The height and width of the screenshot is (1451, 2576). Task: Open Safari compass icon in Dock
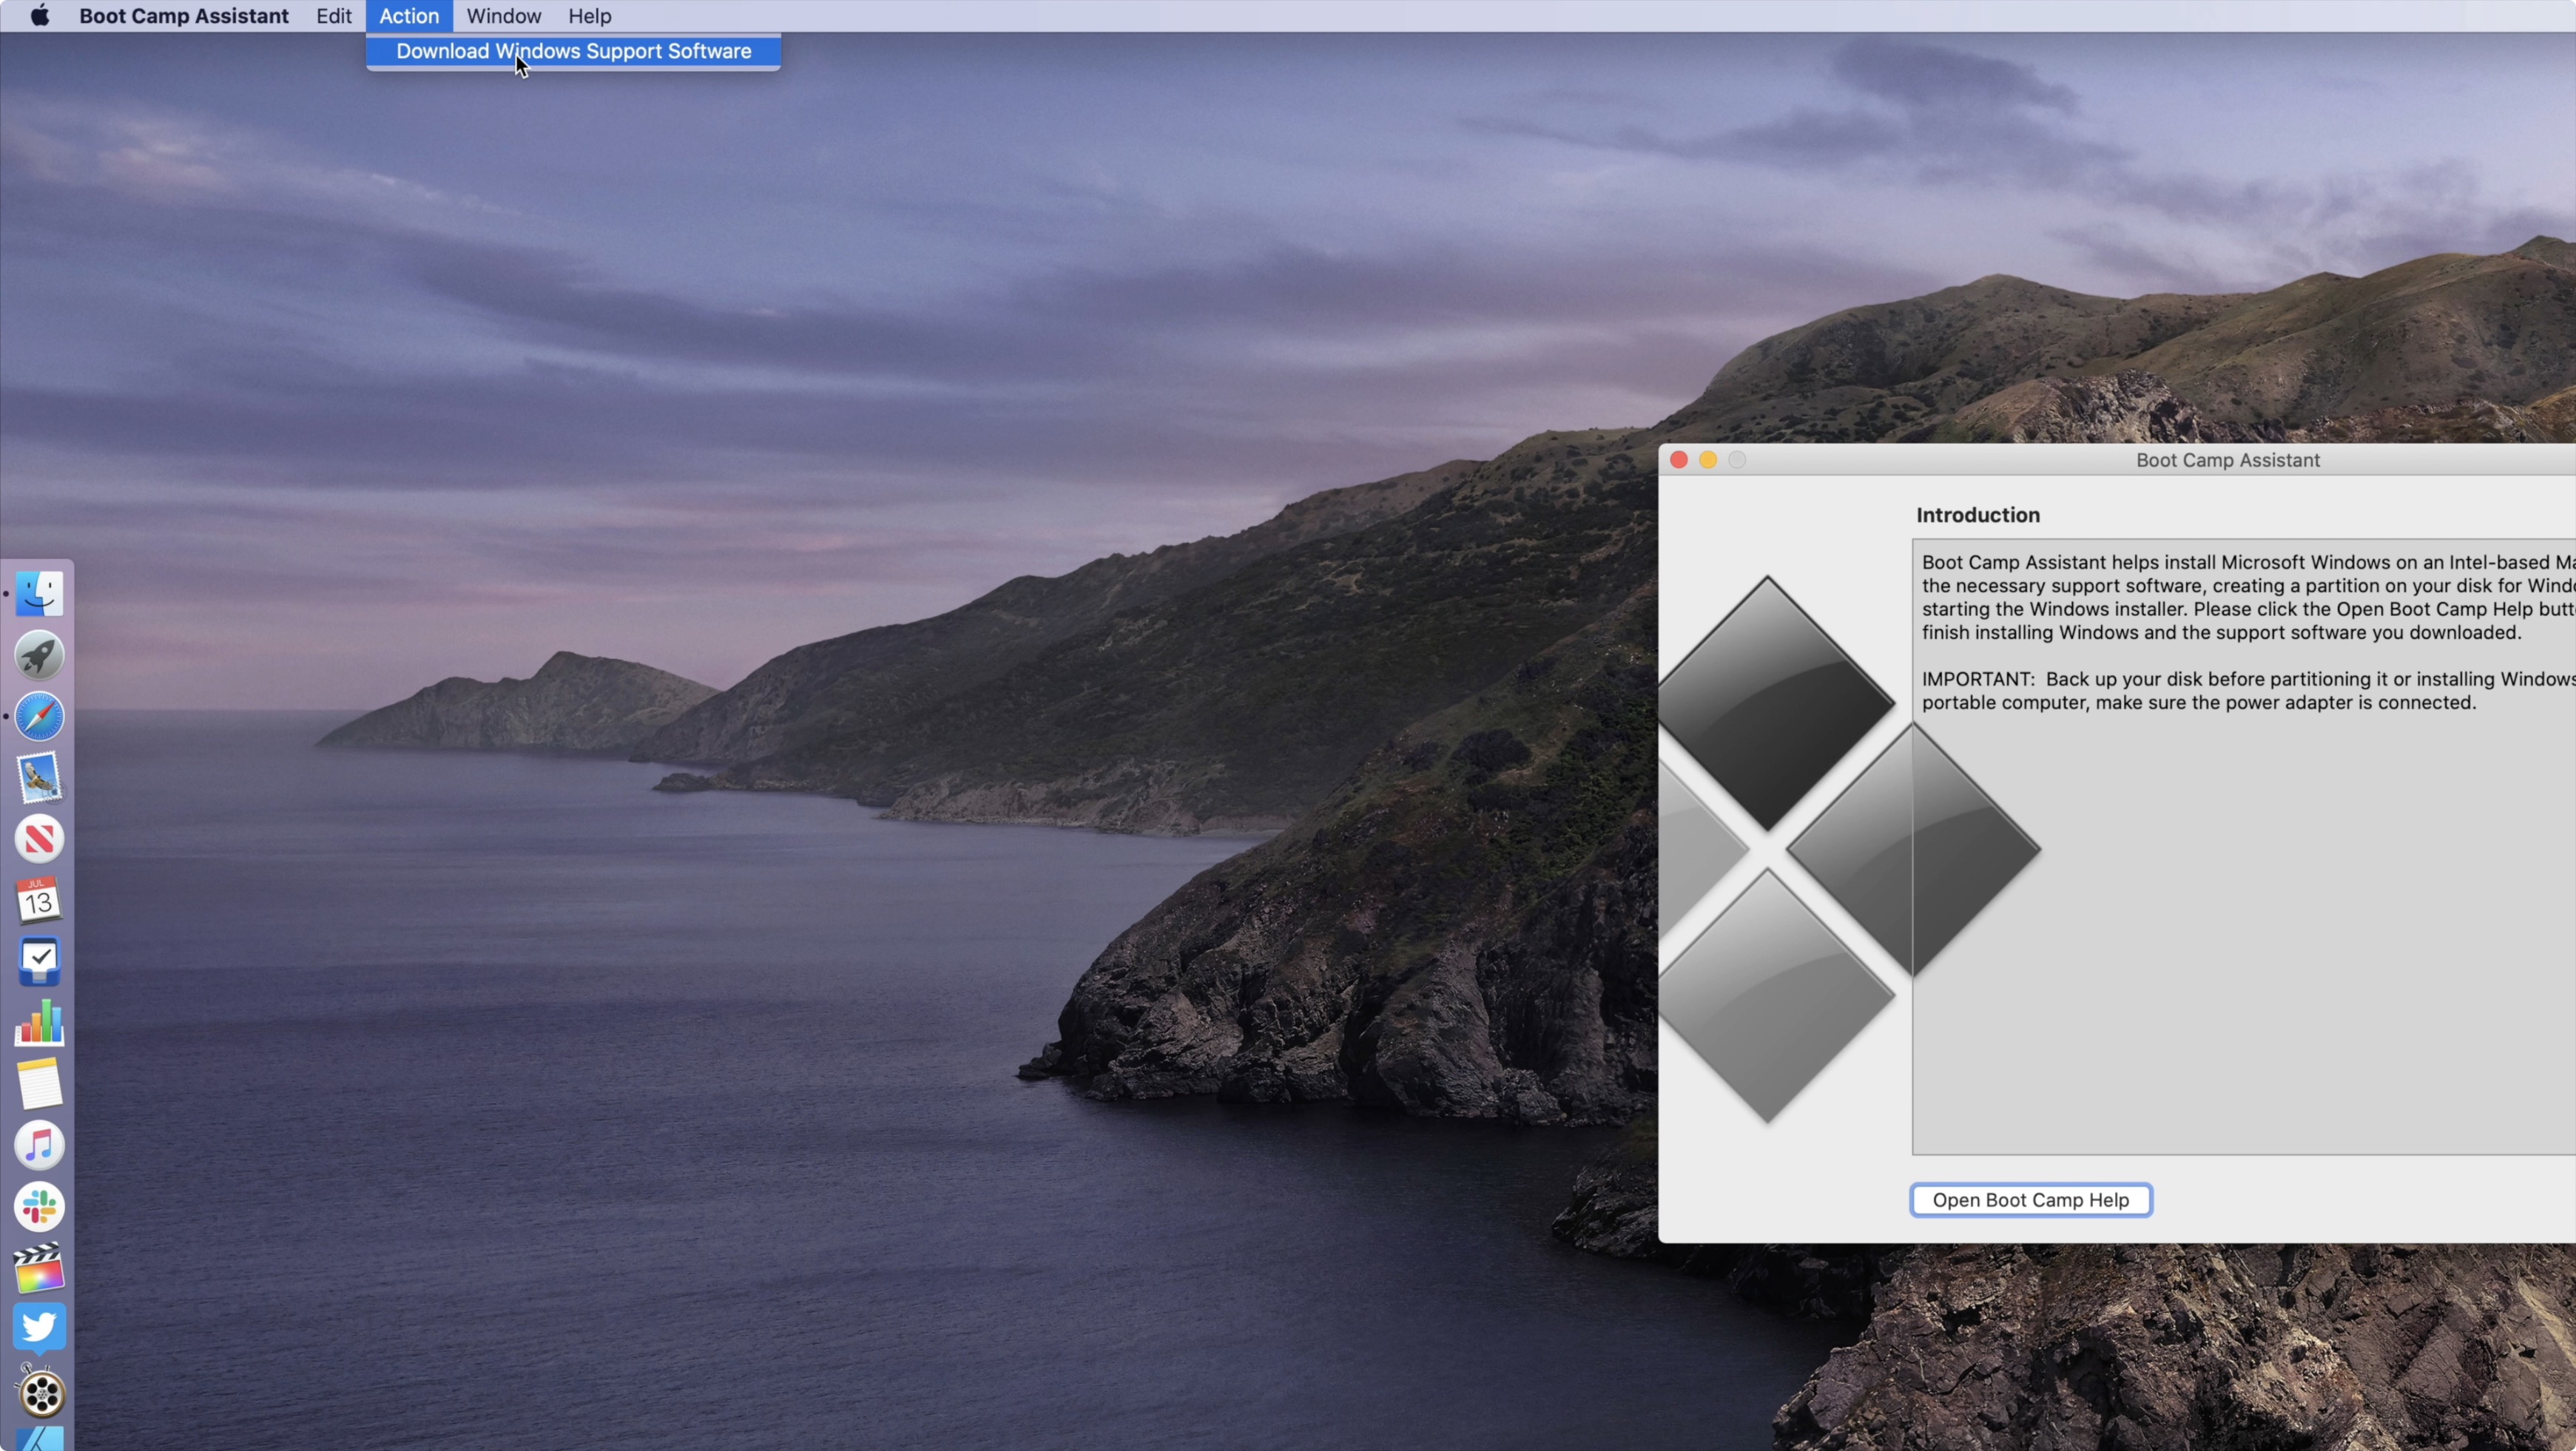(40, 717)
